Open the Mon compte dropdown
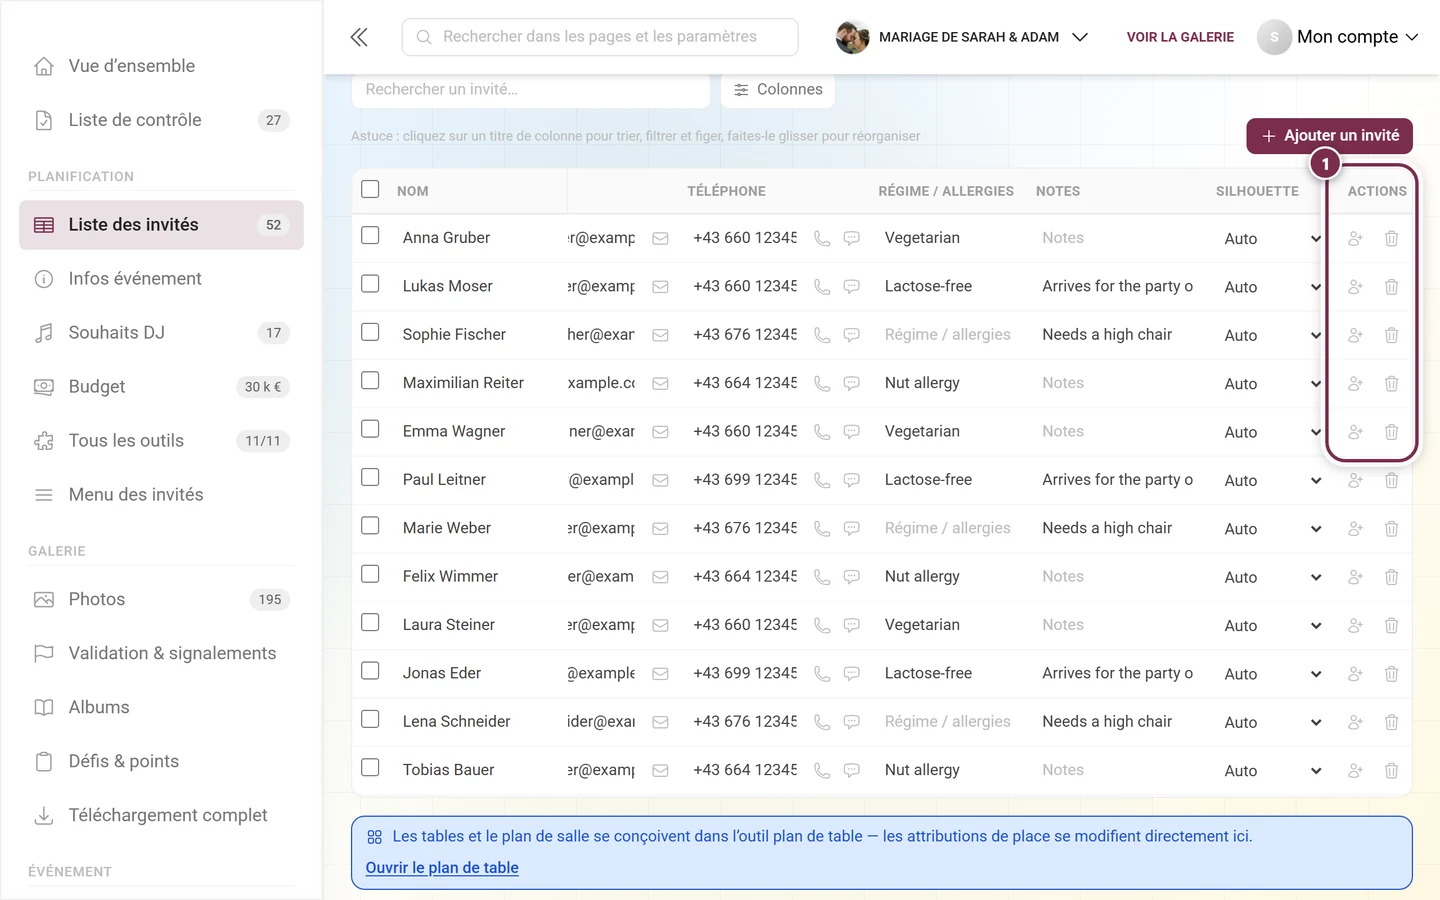Viewport: 1440px width, 900px height. tap(1339, 37)
